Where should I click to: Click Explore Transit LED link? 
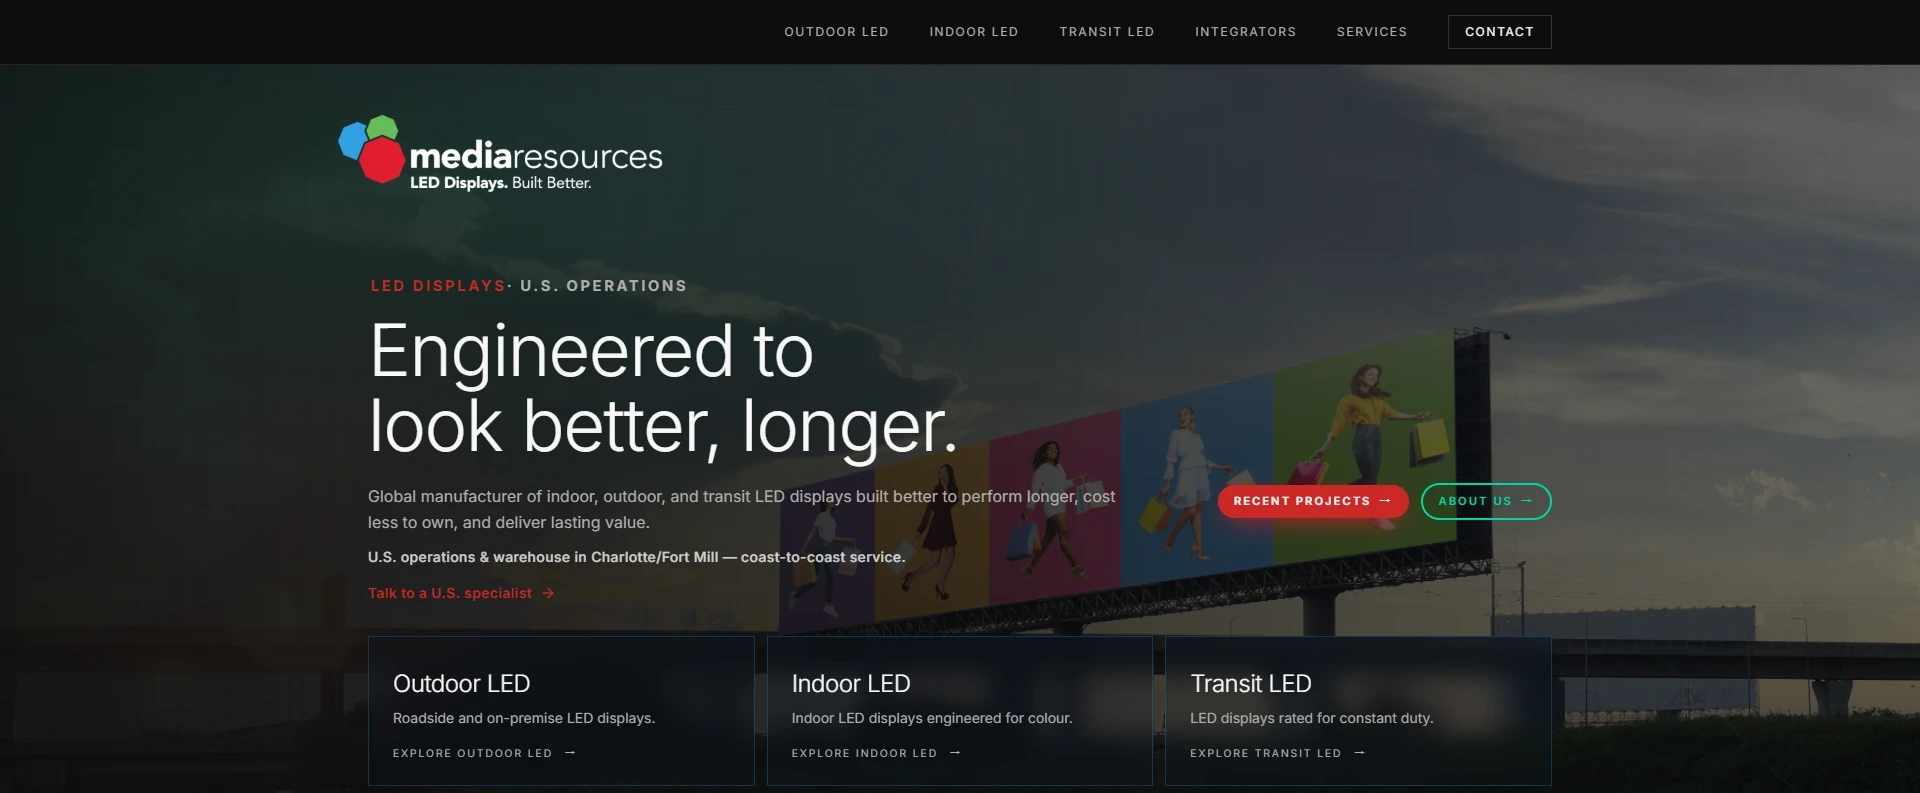[1277, 753]
